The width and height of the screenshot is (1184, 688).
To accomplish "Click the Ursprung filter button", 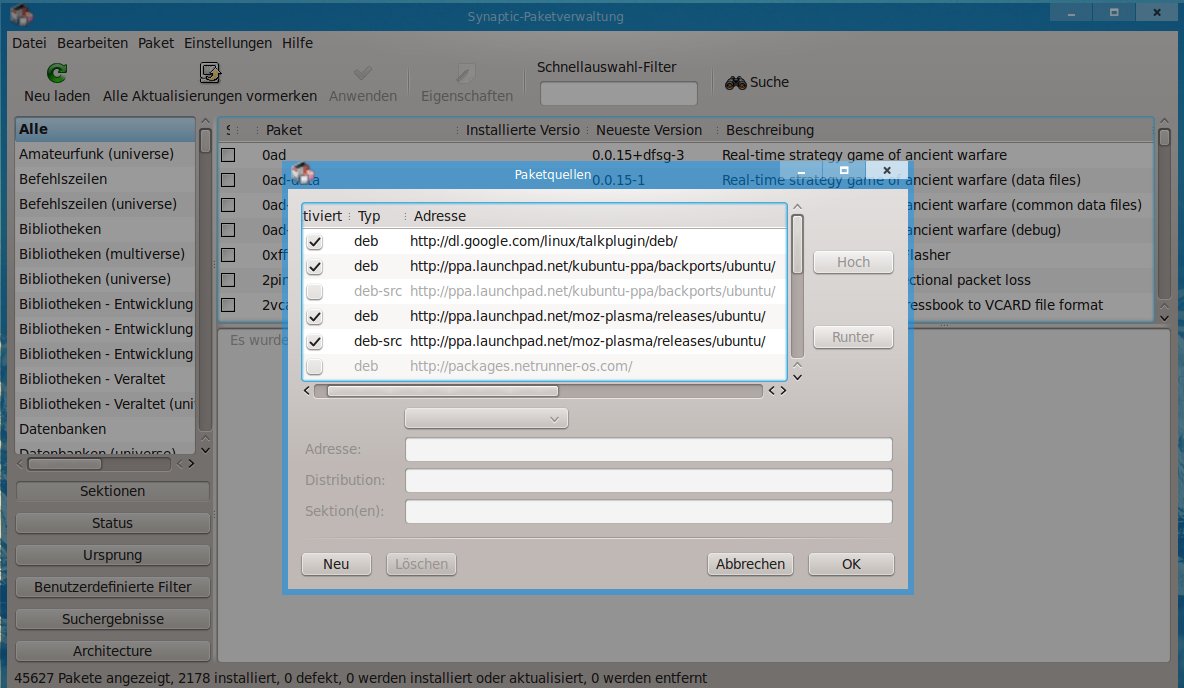I will pos(113,555).
